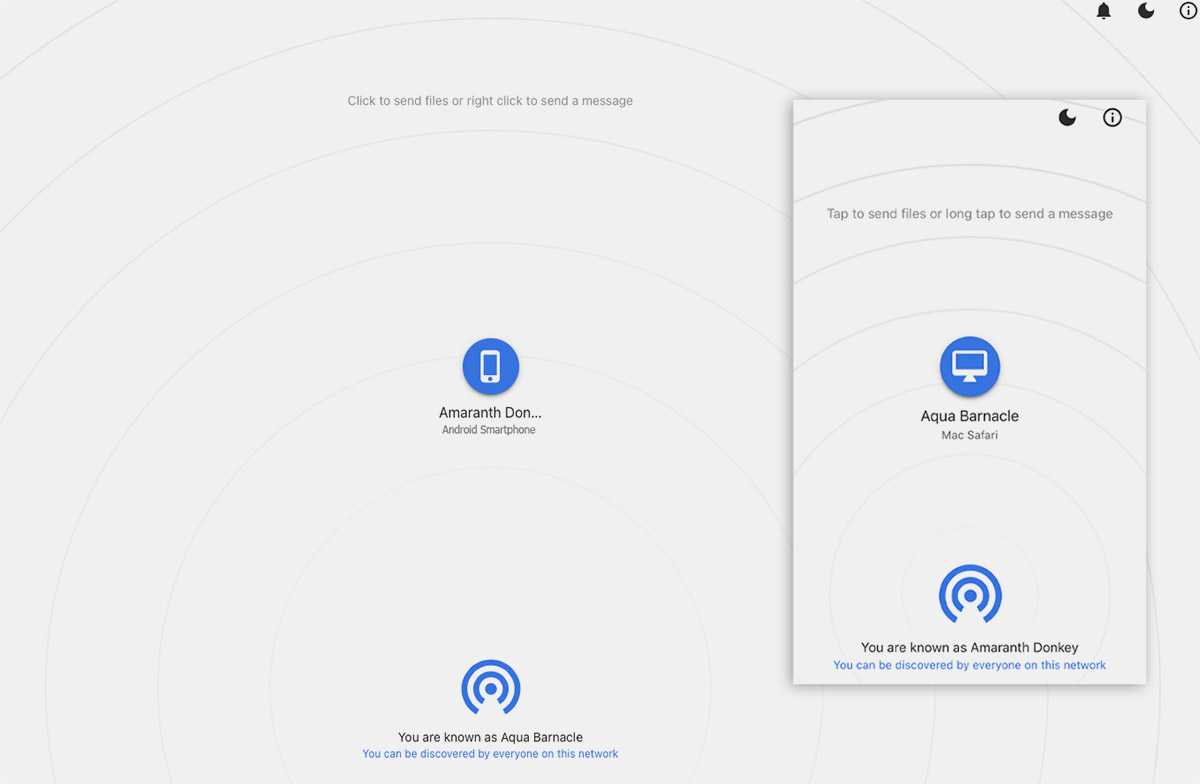Screen dimensions: 1200x784
Task: Click the Android smartphone peer icon
Action: (x=490, y=366)
